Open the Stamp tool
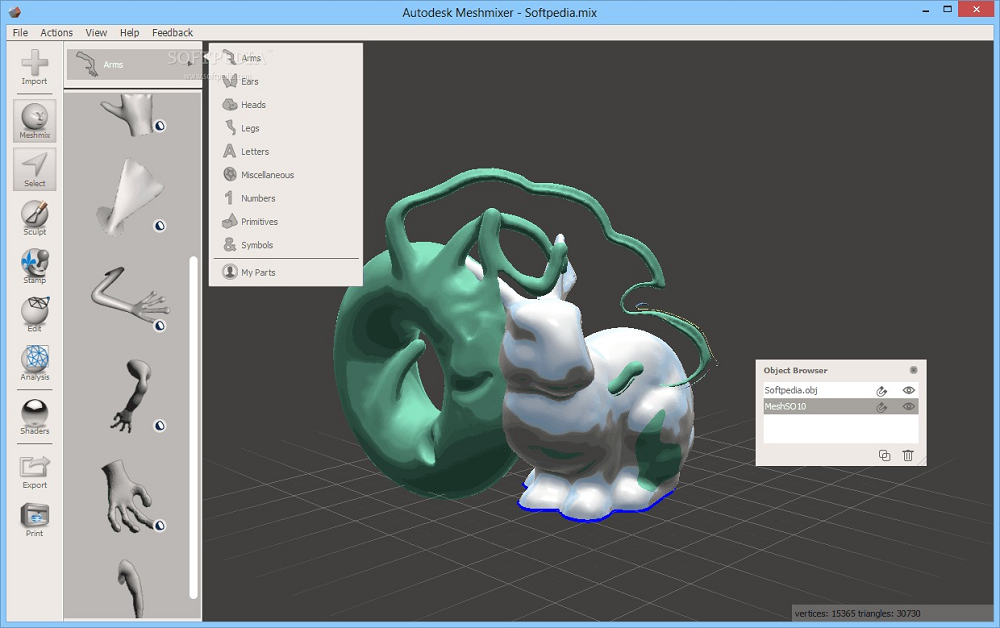Viewport: 1000px width, 628px height. click(x=35, y=266)
